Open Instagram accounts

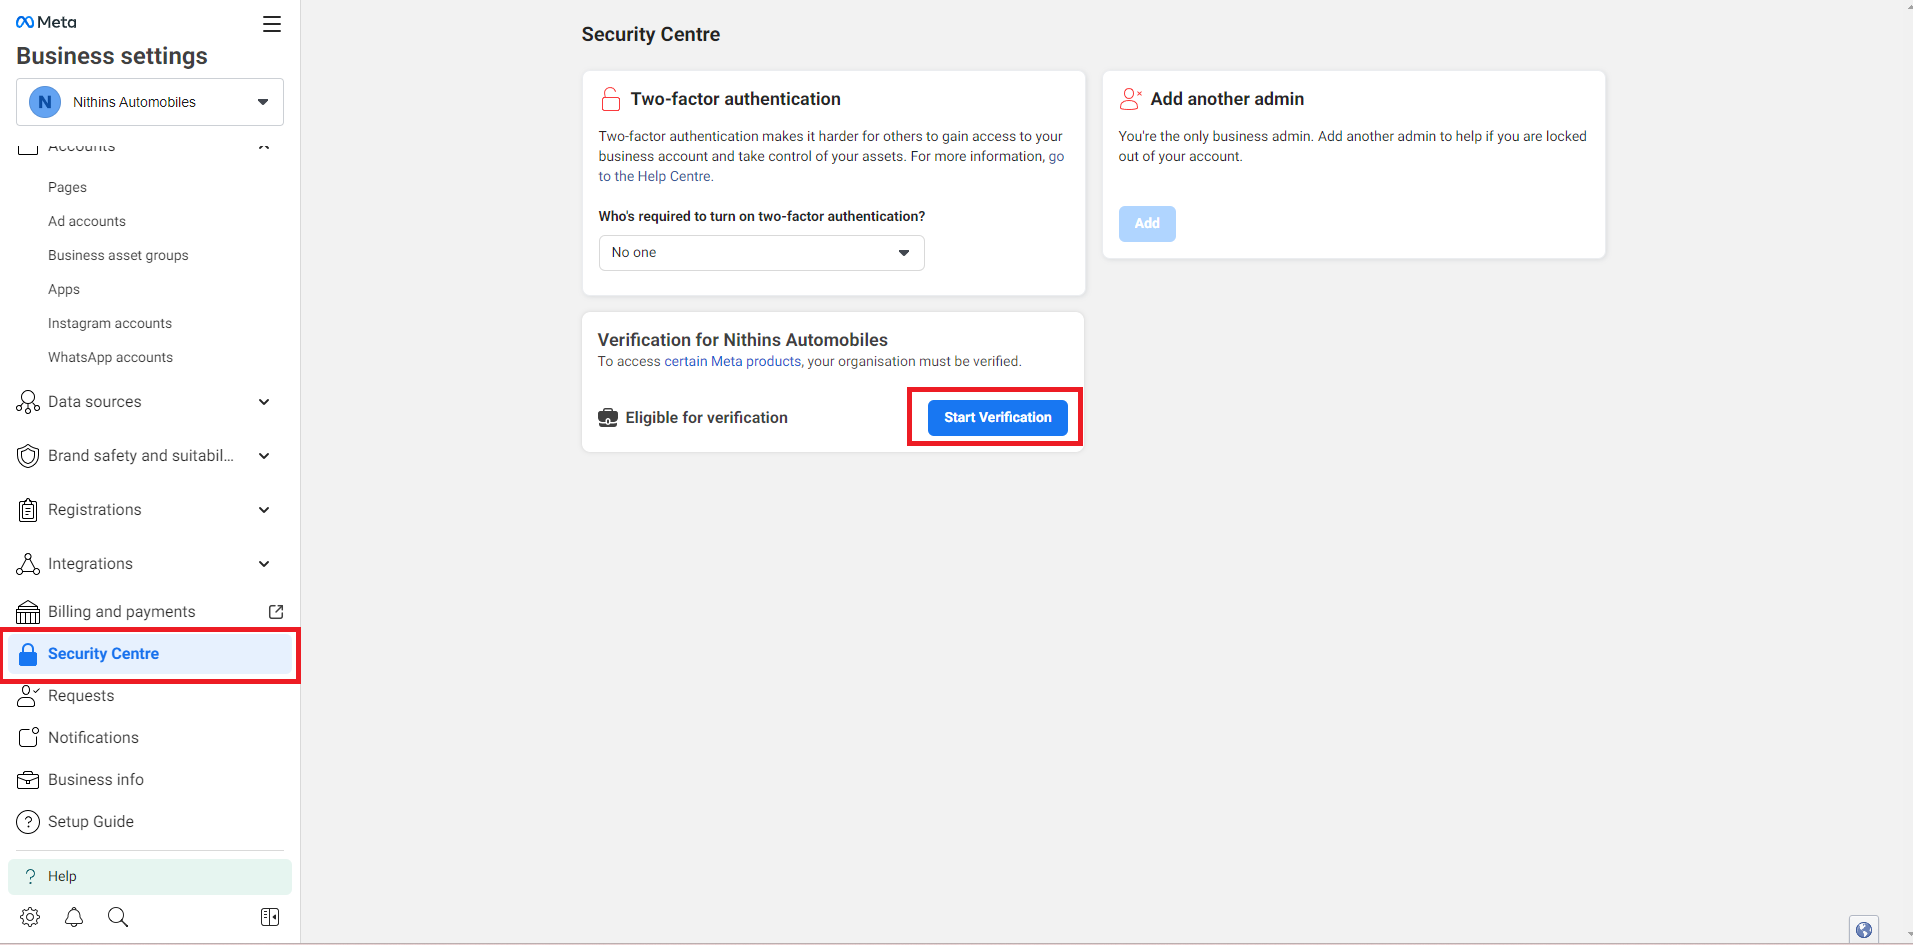(x=110, y=323)
